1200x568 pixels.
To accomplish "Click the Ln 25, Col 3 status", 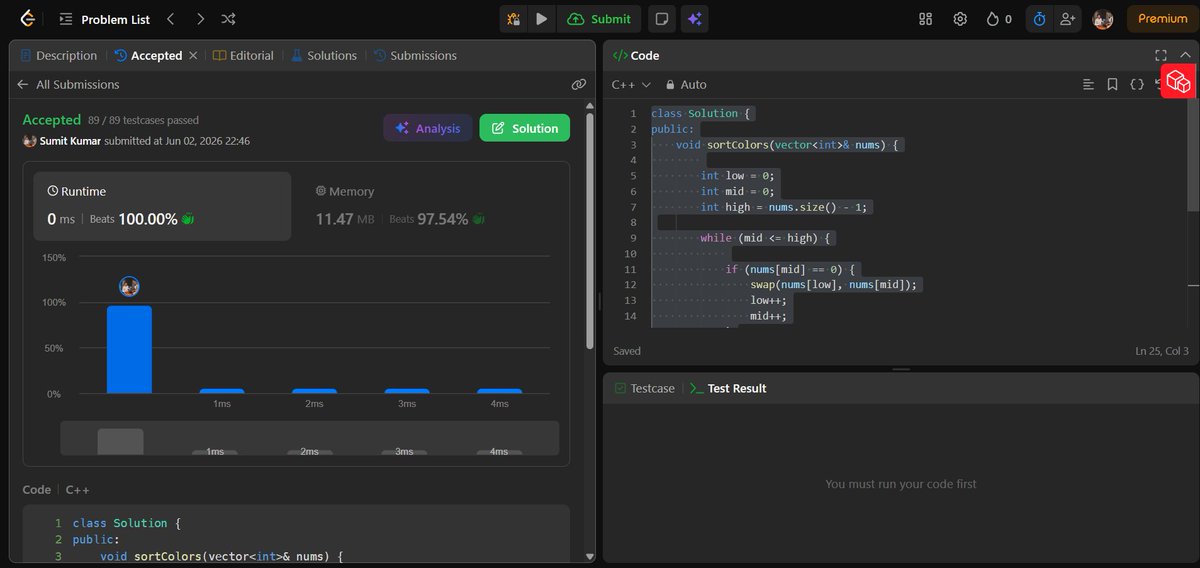I will pyautogui.click(x=1162, y=351).
